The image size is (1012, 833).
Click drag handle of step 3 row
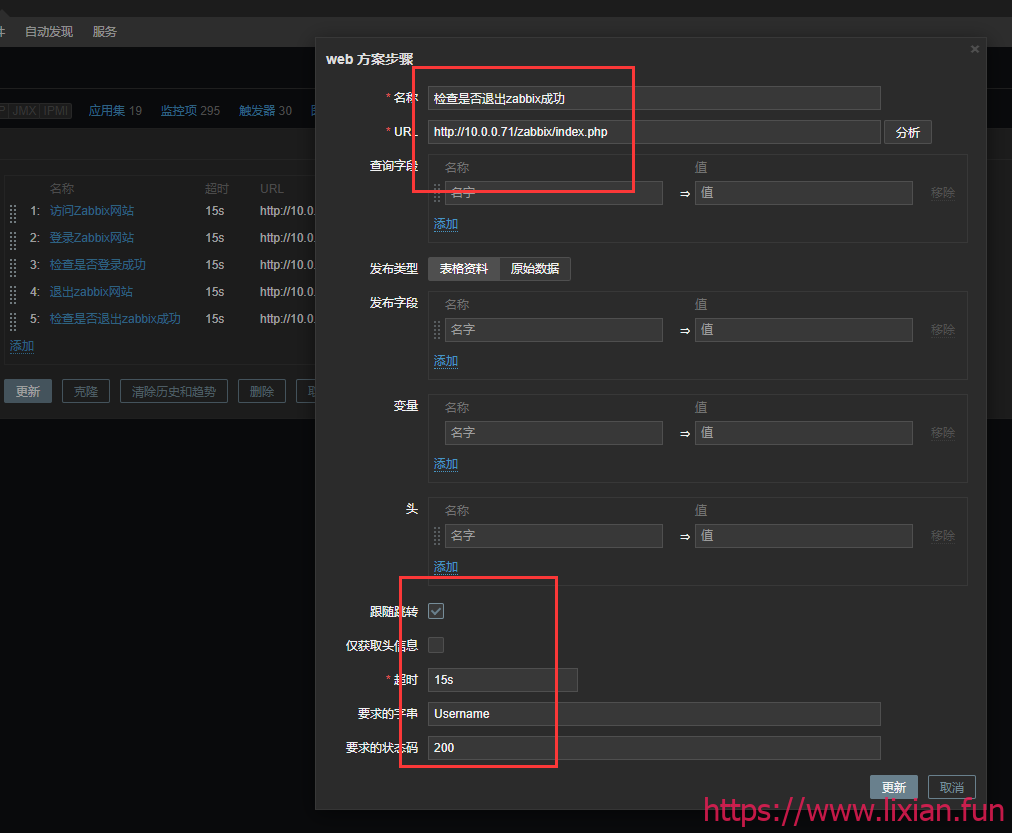click(13, 267)
